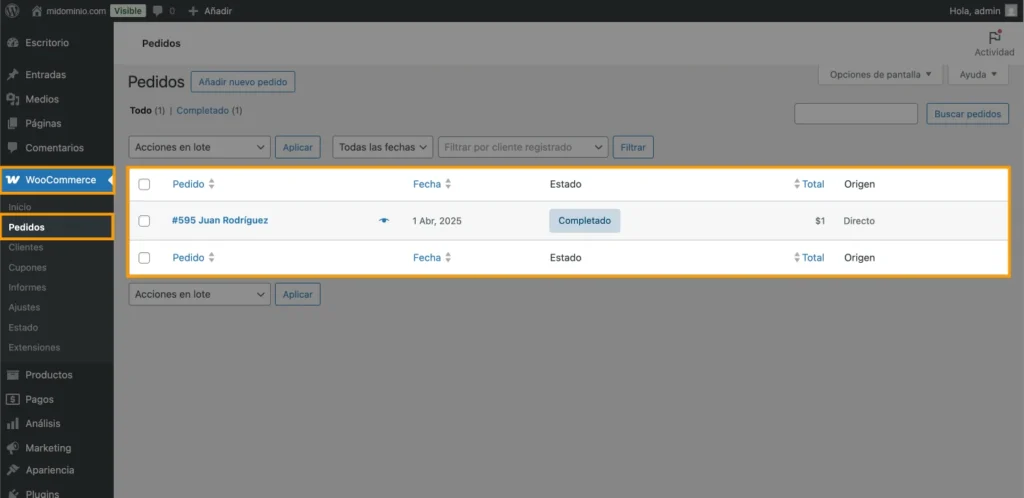Preview order #595 with the eye icon
Screen dimensions: 1024x498
384,221
